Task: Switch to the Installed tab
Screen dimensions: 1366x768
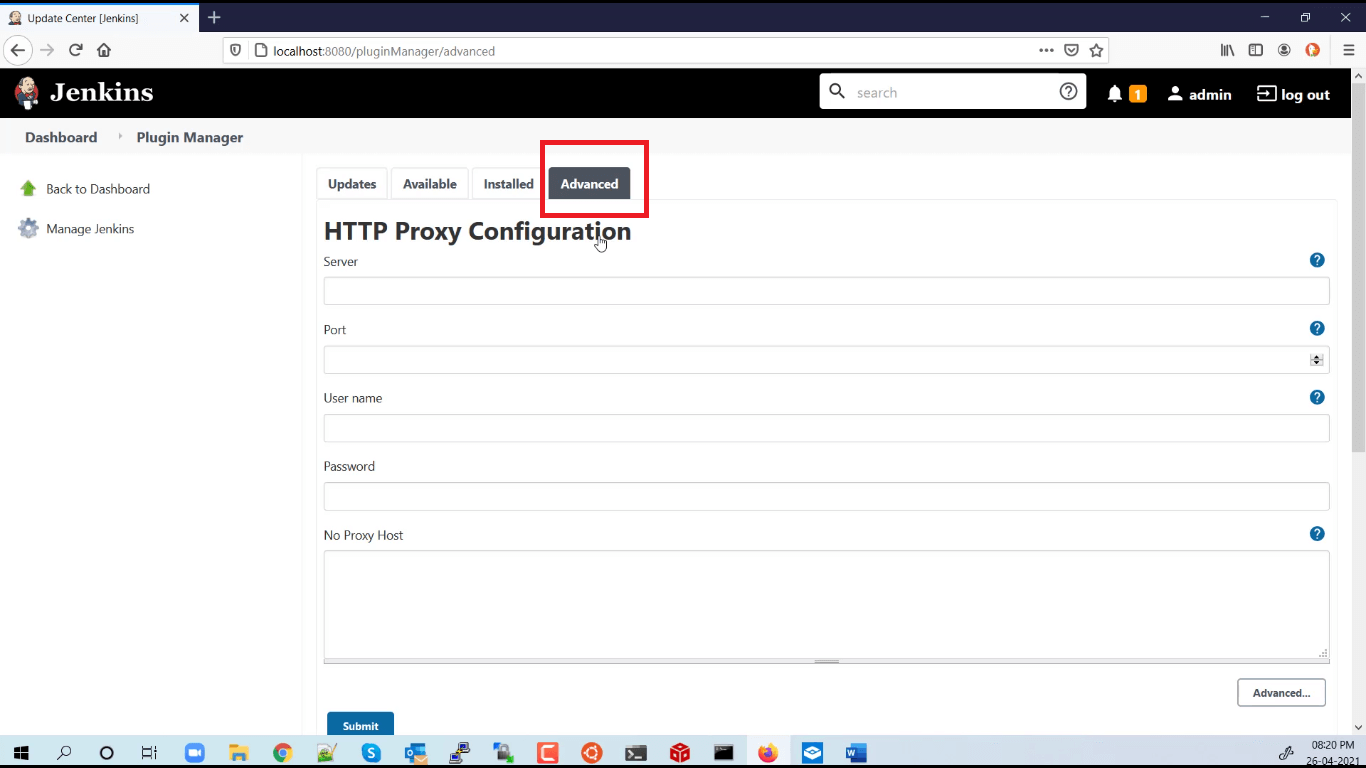Action: [507, 183]
